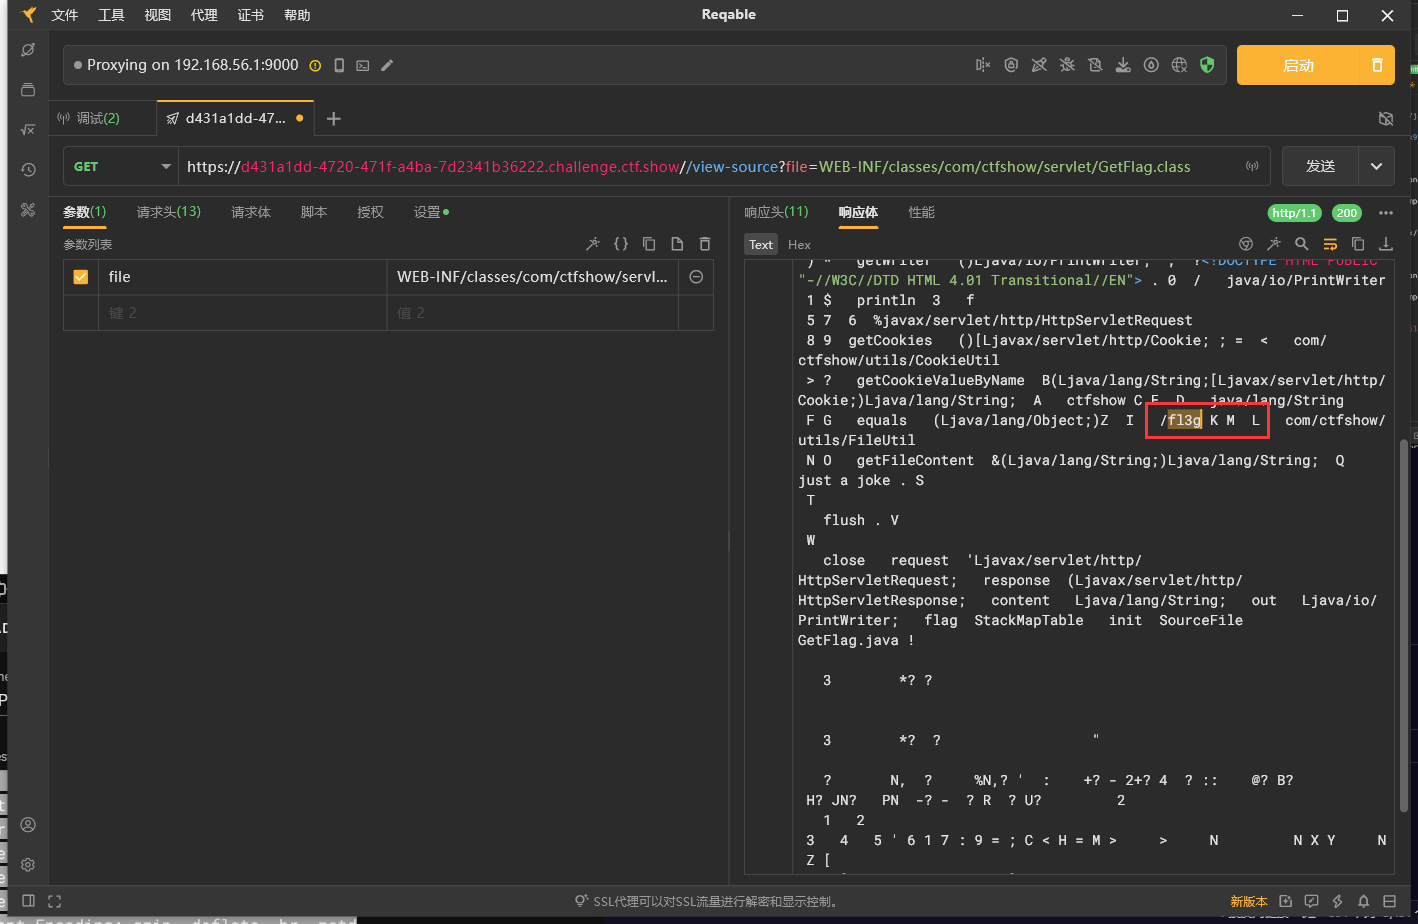Open the 性能 tab
Image resolution: width=1418 pixels, height=924 pixels.
pos(921,212)
